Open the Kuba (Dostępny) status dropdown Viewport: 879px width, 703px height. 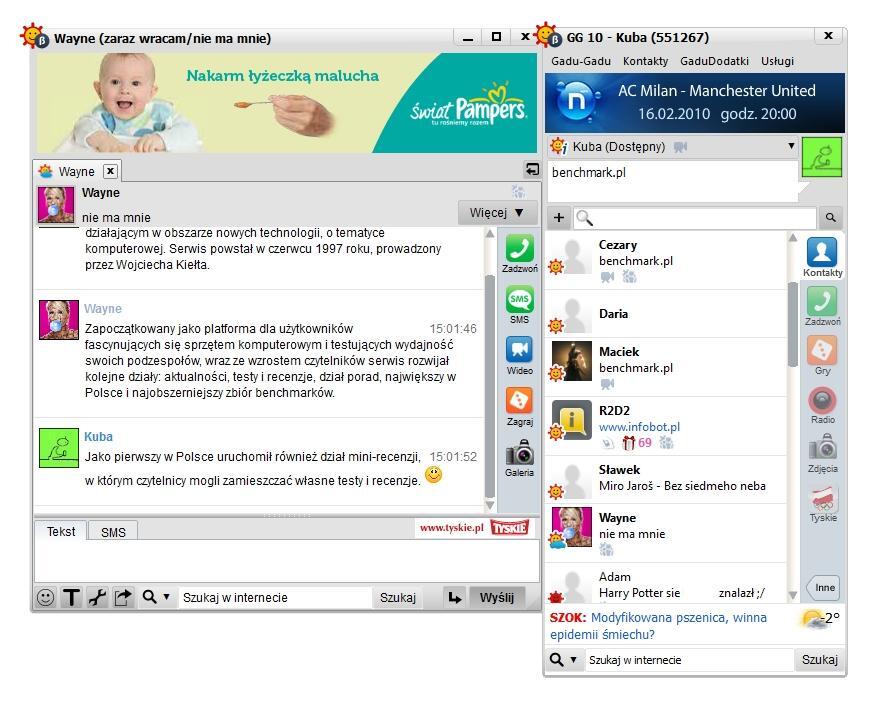[791, 146]
